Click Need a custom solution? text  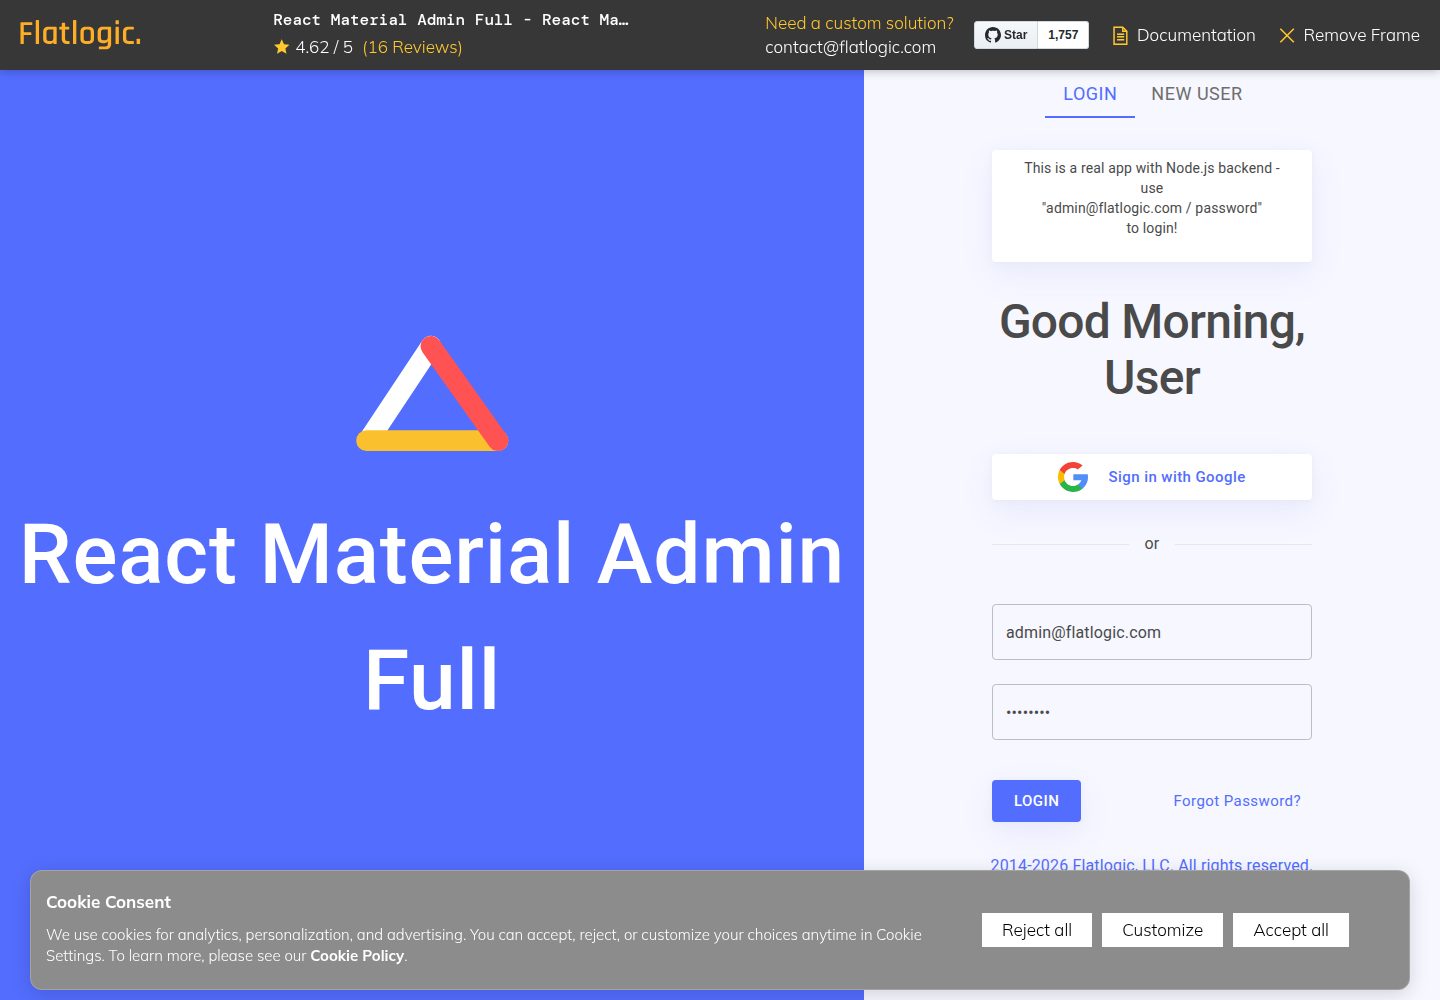[x=859, y=23]
